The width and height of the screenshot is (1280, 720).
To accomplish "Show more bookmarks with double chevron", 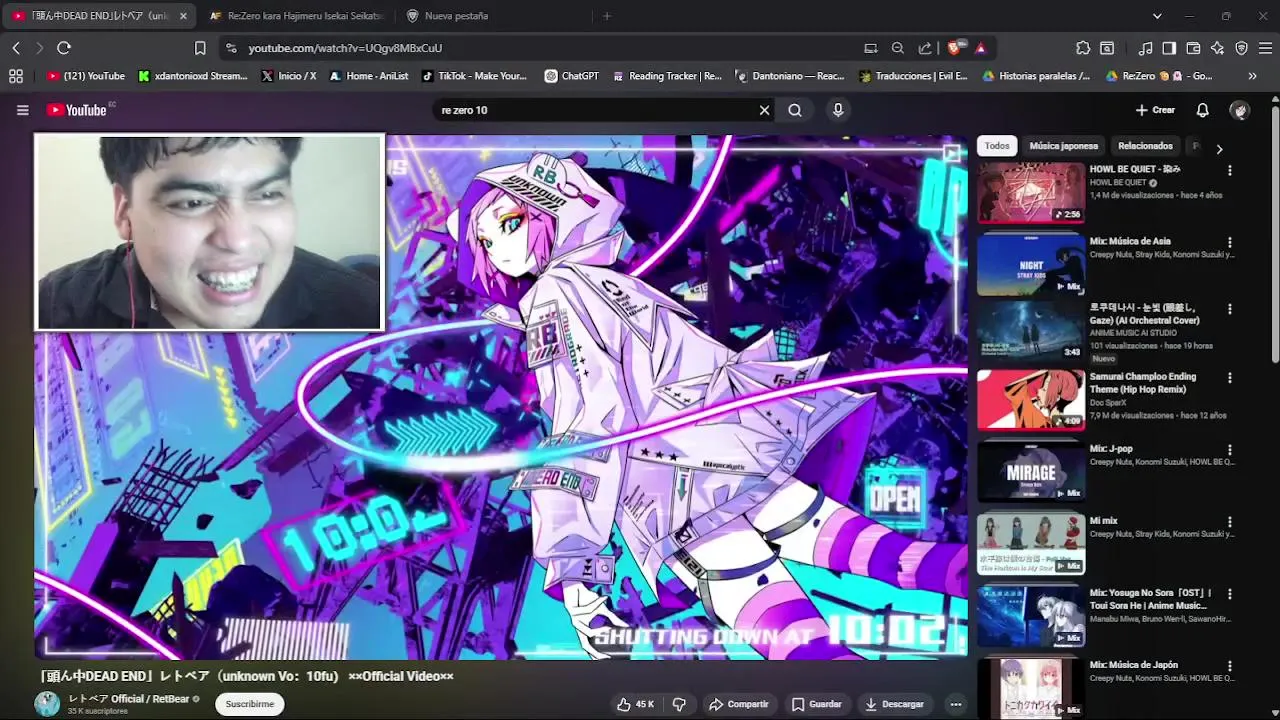I will [1252, 76].
